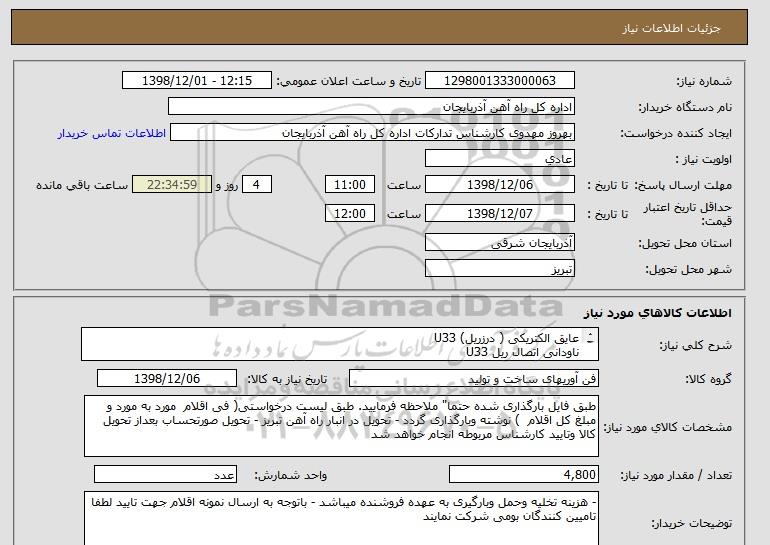This screenshot has height=545, width=770.
Task: Click the countdown timer 22:34:59
Action: [172, 185]
